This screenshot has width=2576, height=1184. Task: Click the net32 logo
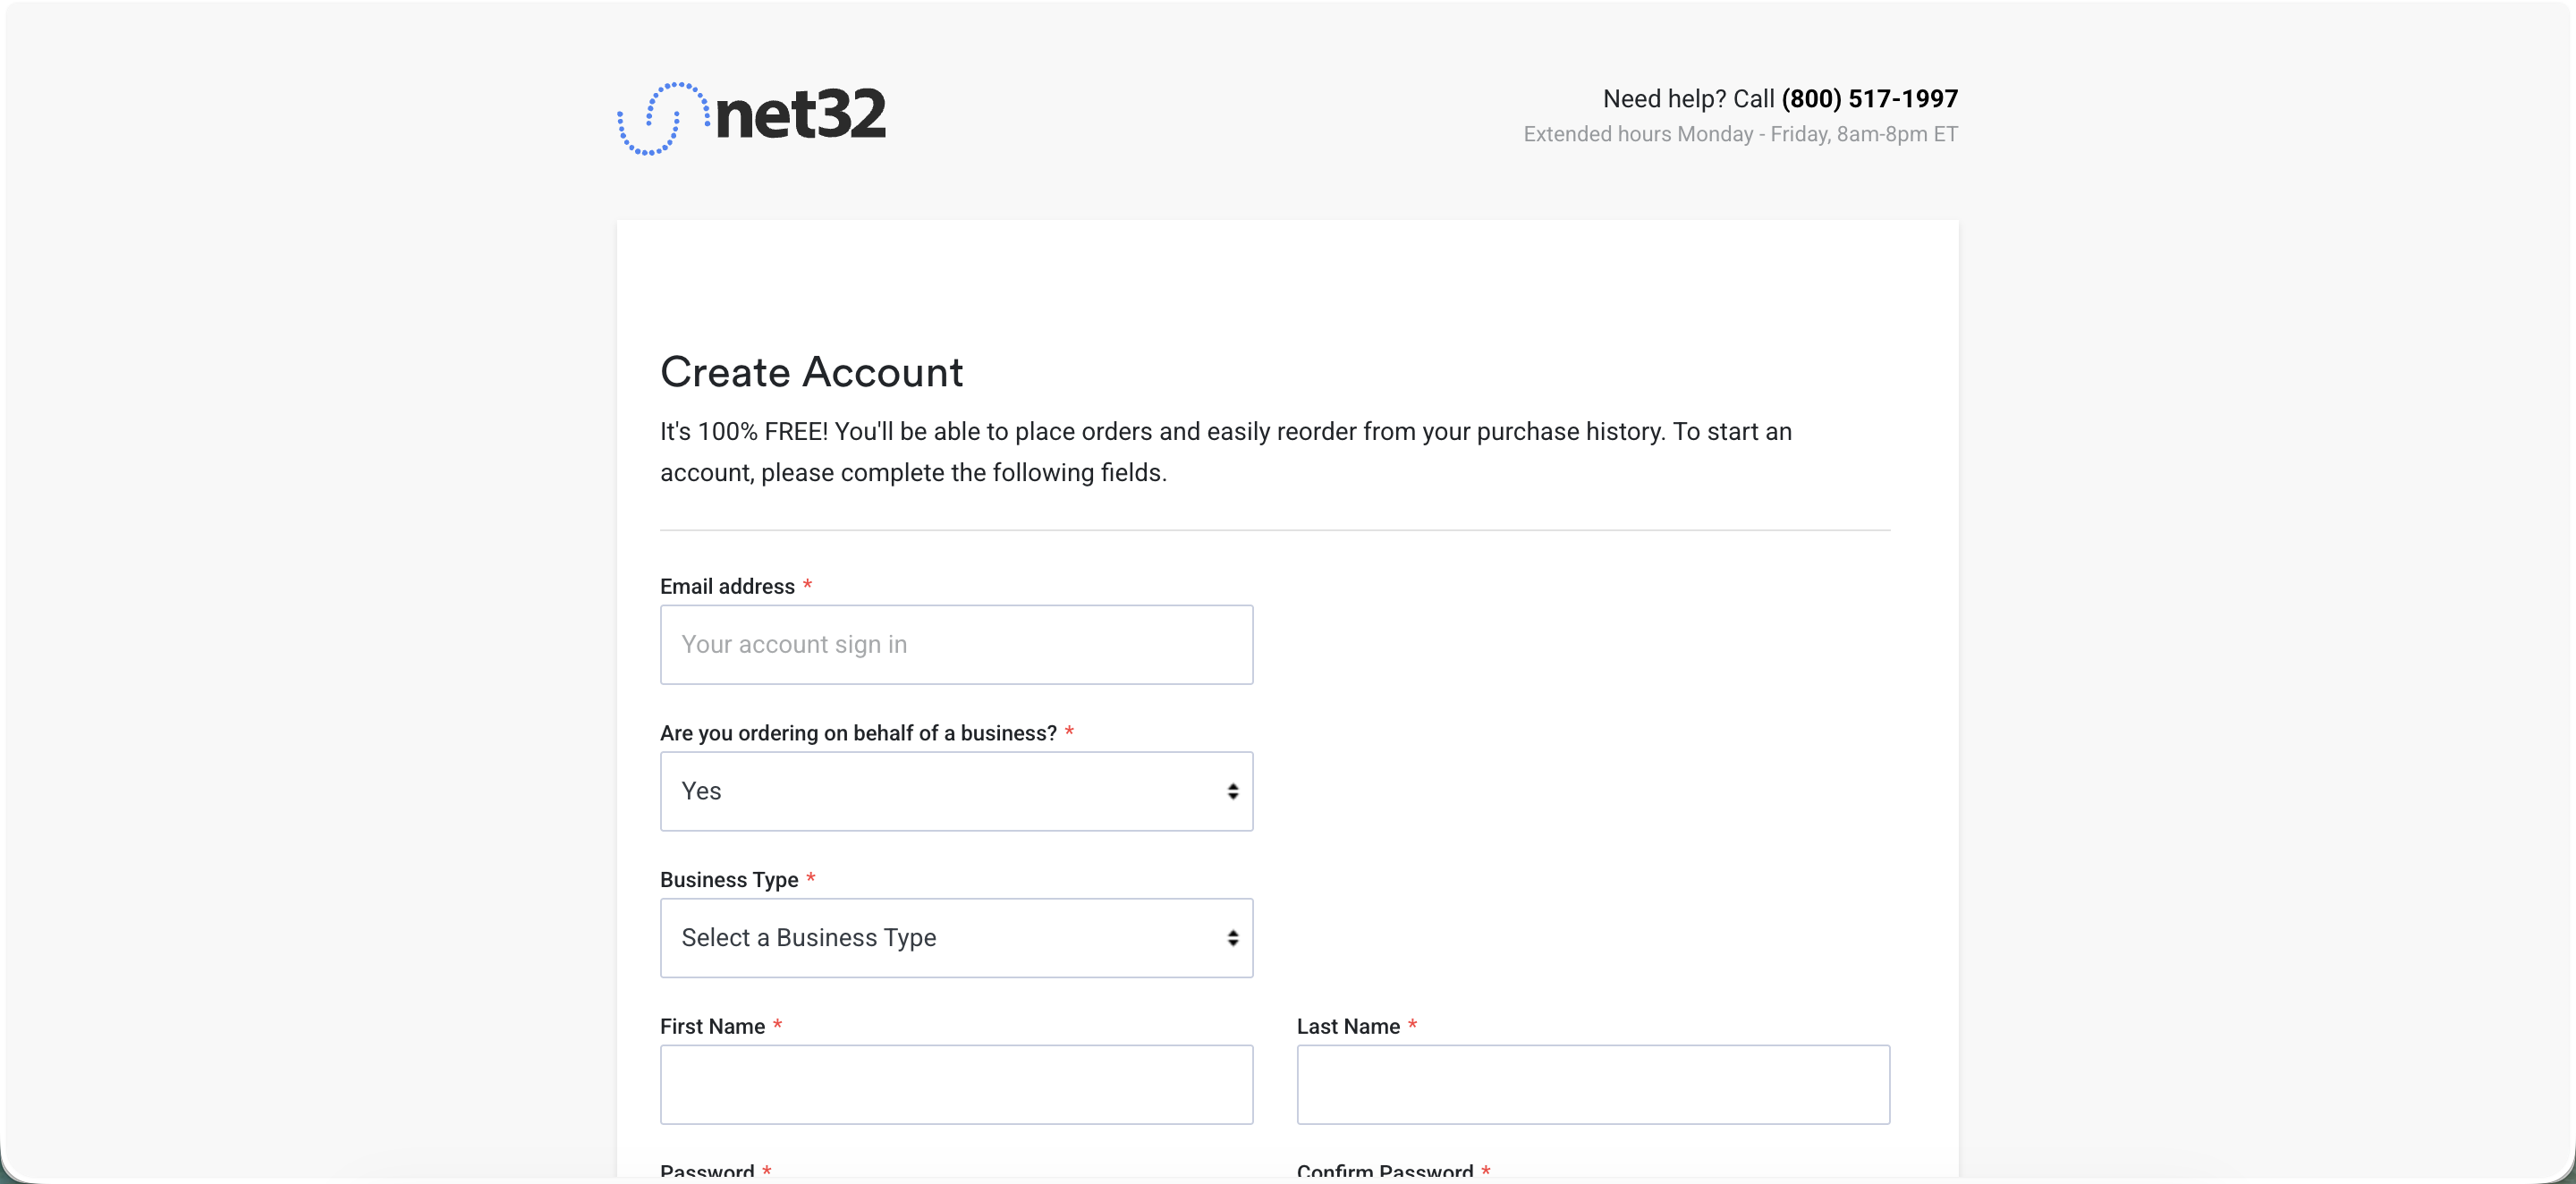[x=751, y=117]
